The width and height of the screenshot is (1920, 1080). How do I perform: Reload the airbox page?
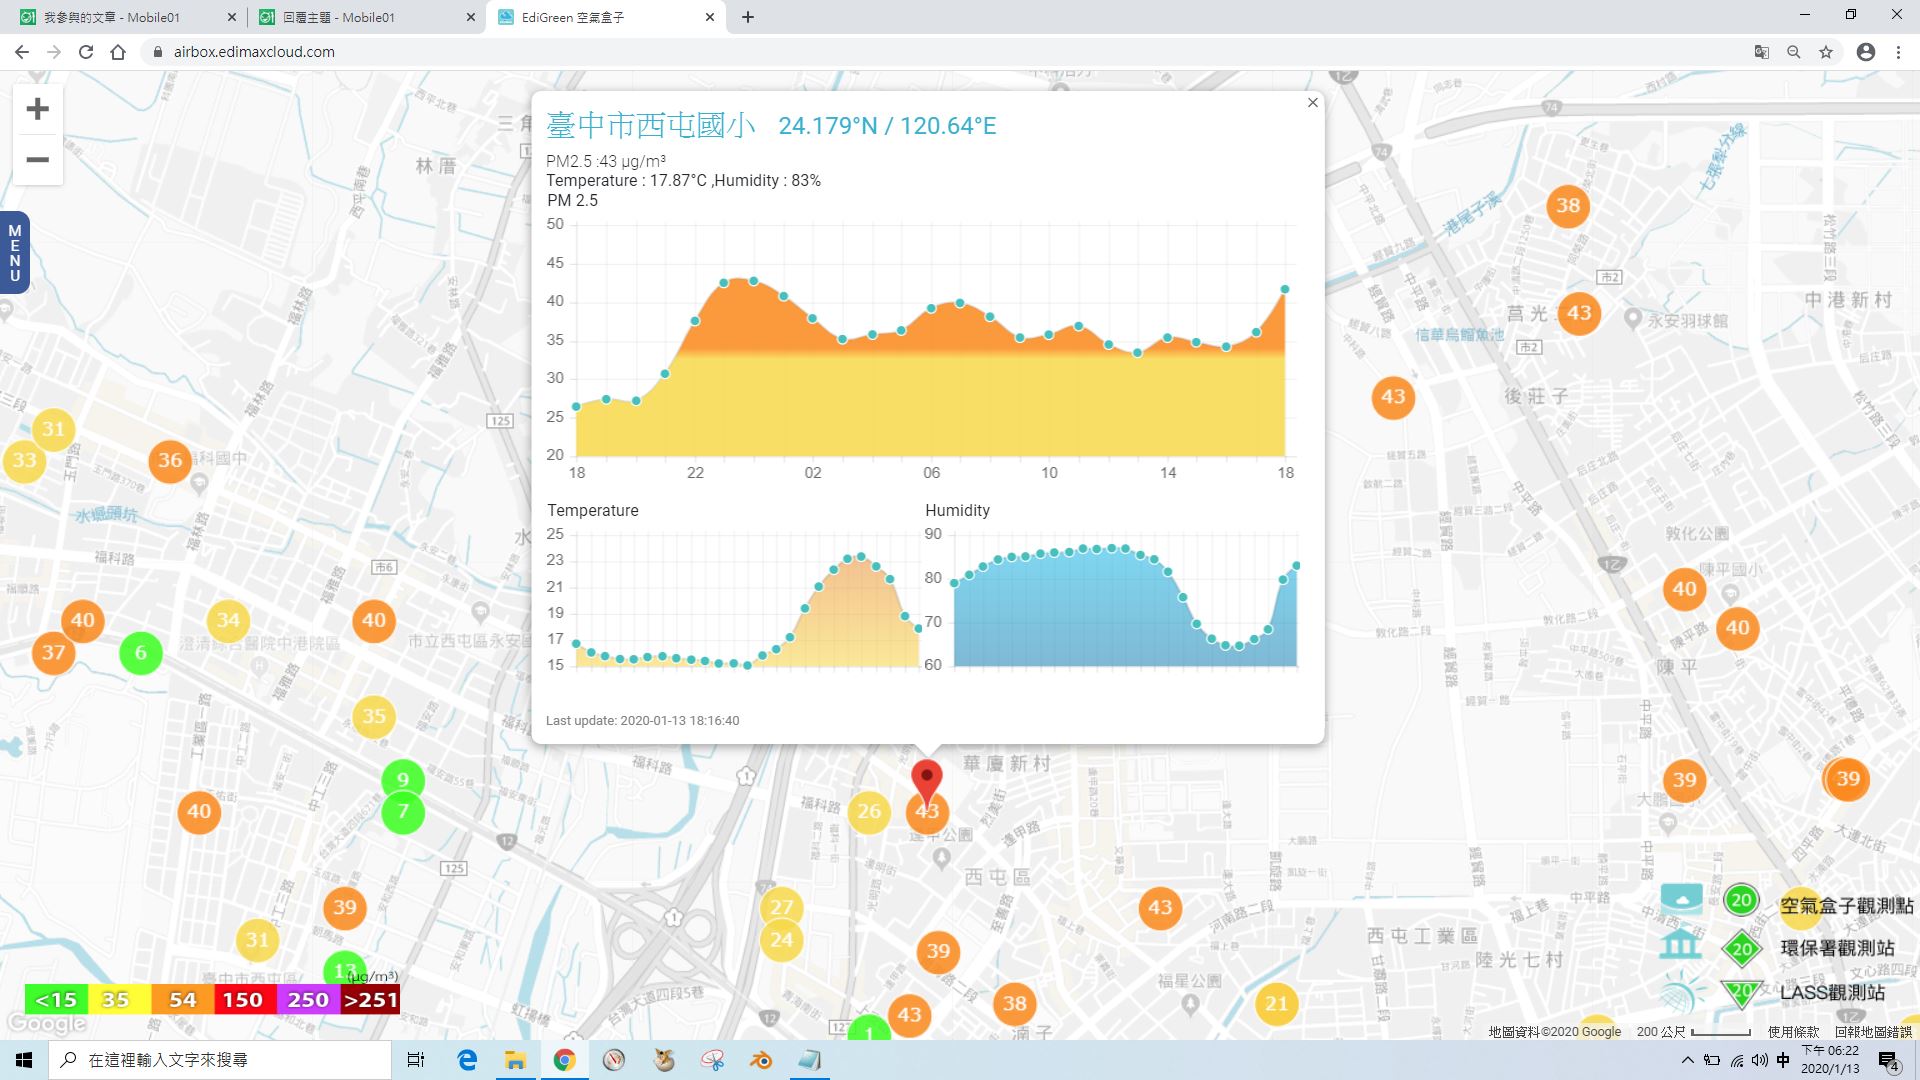pos(86,52)
